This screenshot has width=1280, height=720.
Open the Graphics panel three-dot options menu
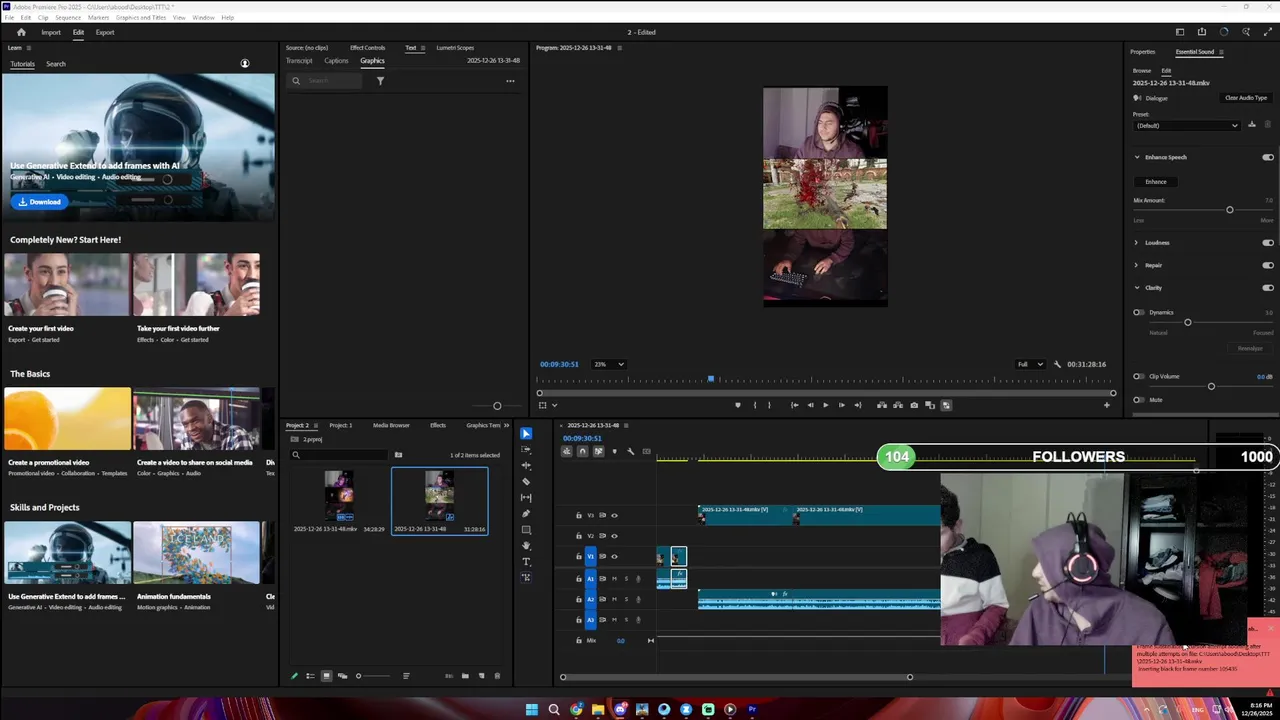510,81
